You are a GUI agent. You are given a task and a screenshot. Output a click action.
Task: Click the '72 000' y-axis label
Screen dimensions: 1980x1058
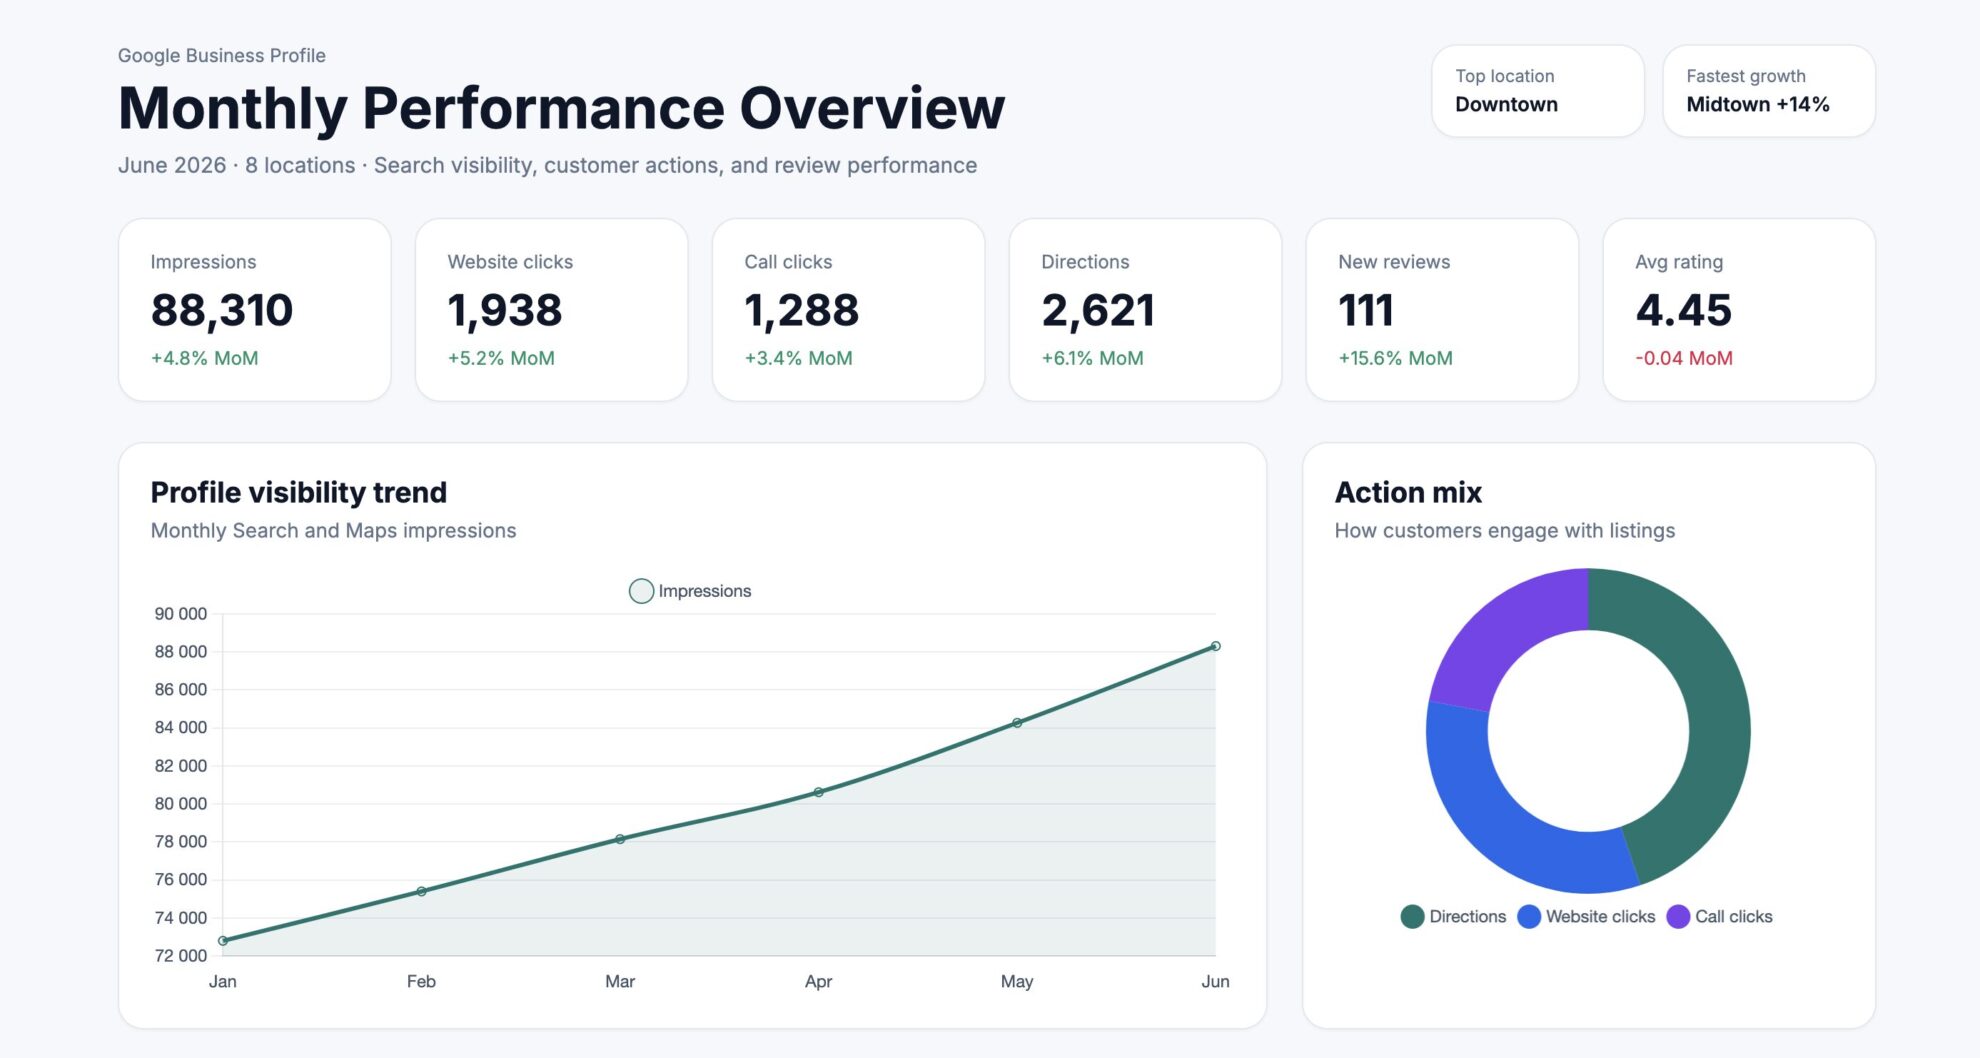coord(181,956)
